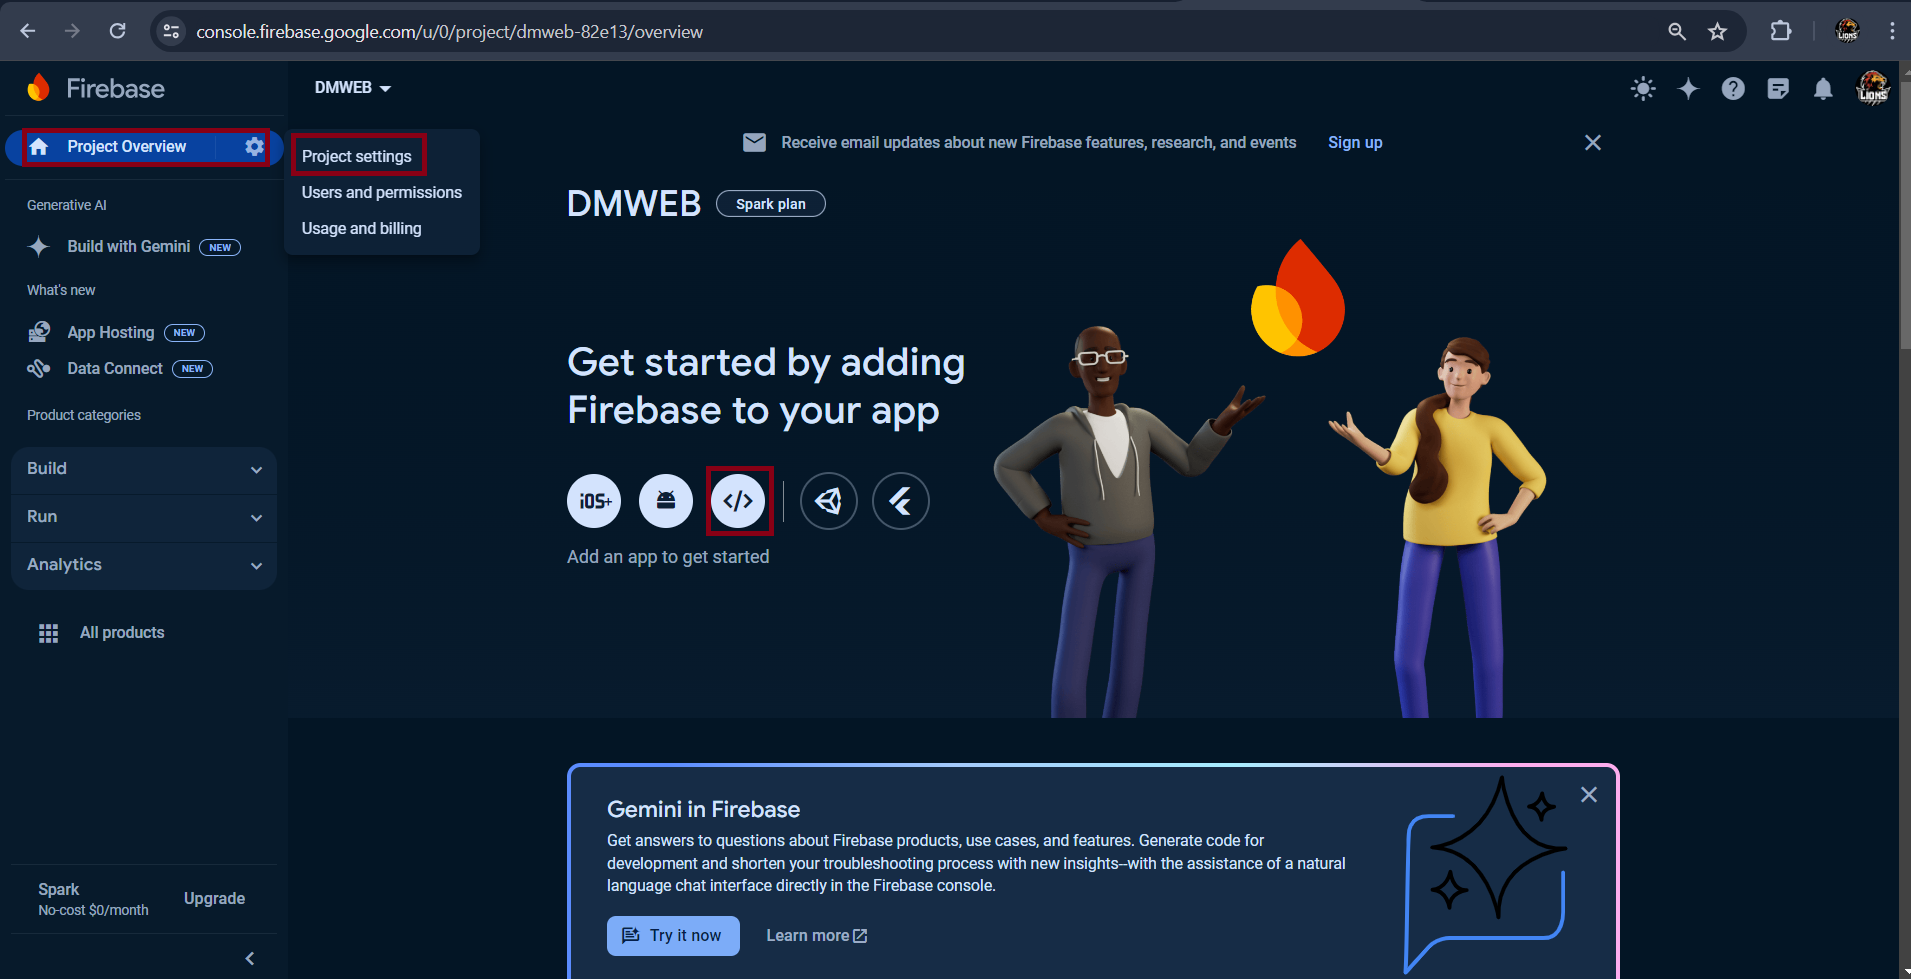Add an iOS app to the project
The height and width of the screenshot is (979, 1911).
pos(594,501)
